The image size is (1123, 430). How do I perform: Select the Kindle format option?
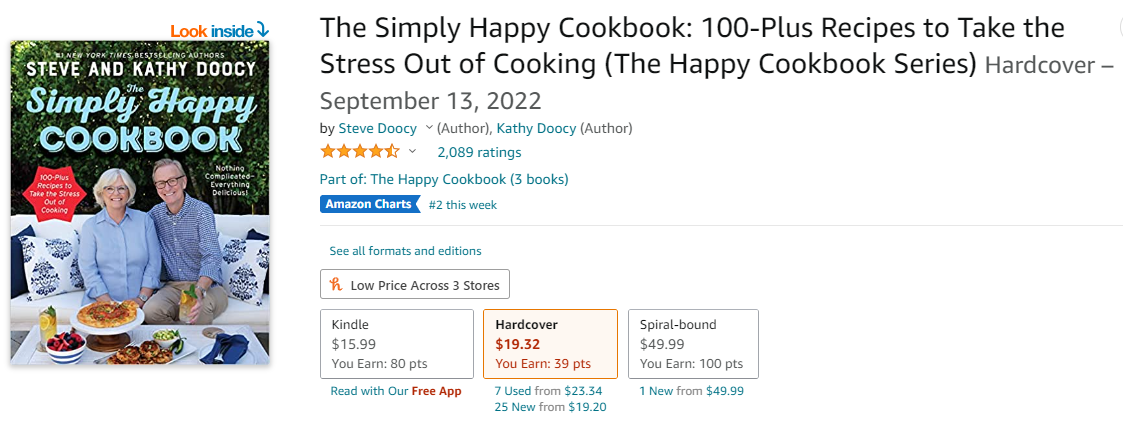(x=397, y=343)
